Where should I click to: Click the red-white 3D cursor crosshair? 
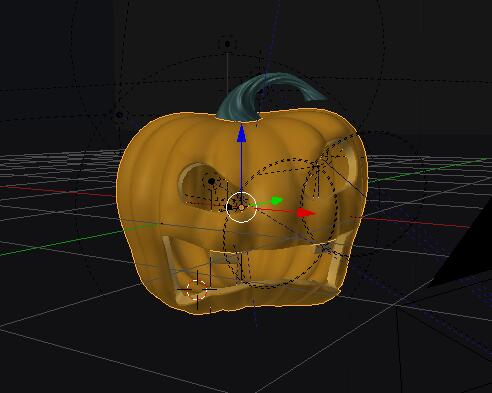[x=197, y=289]
